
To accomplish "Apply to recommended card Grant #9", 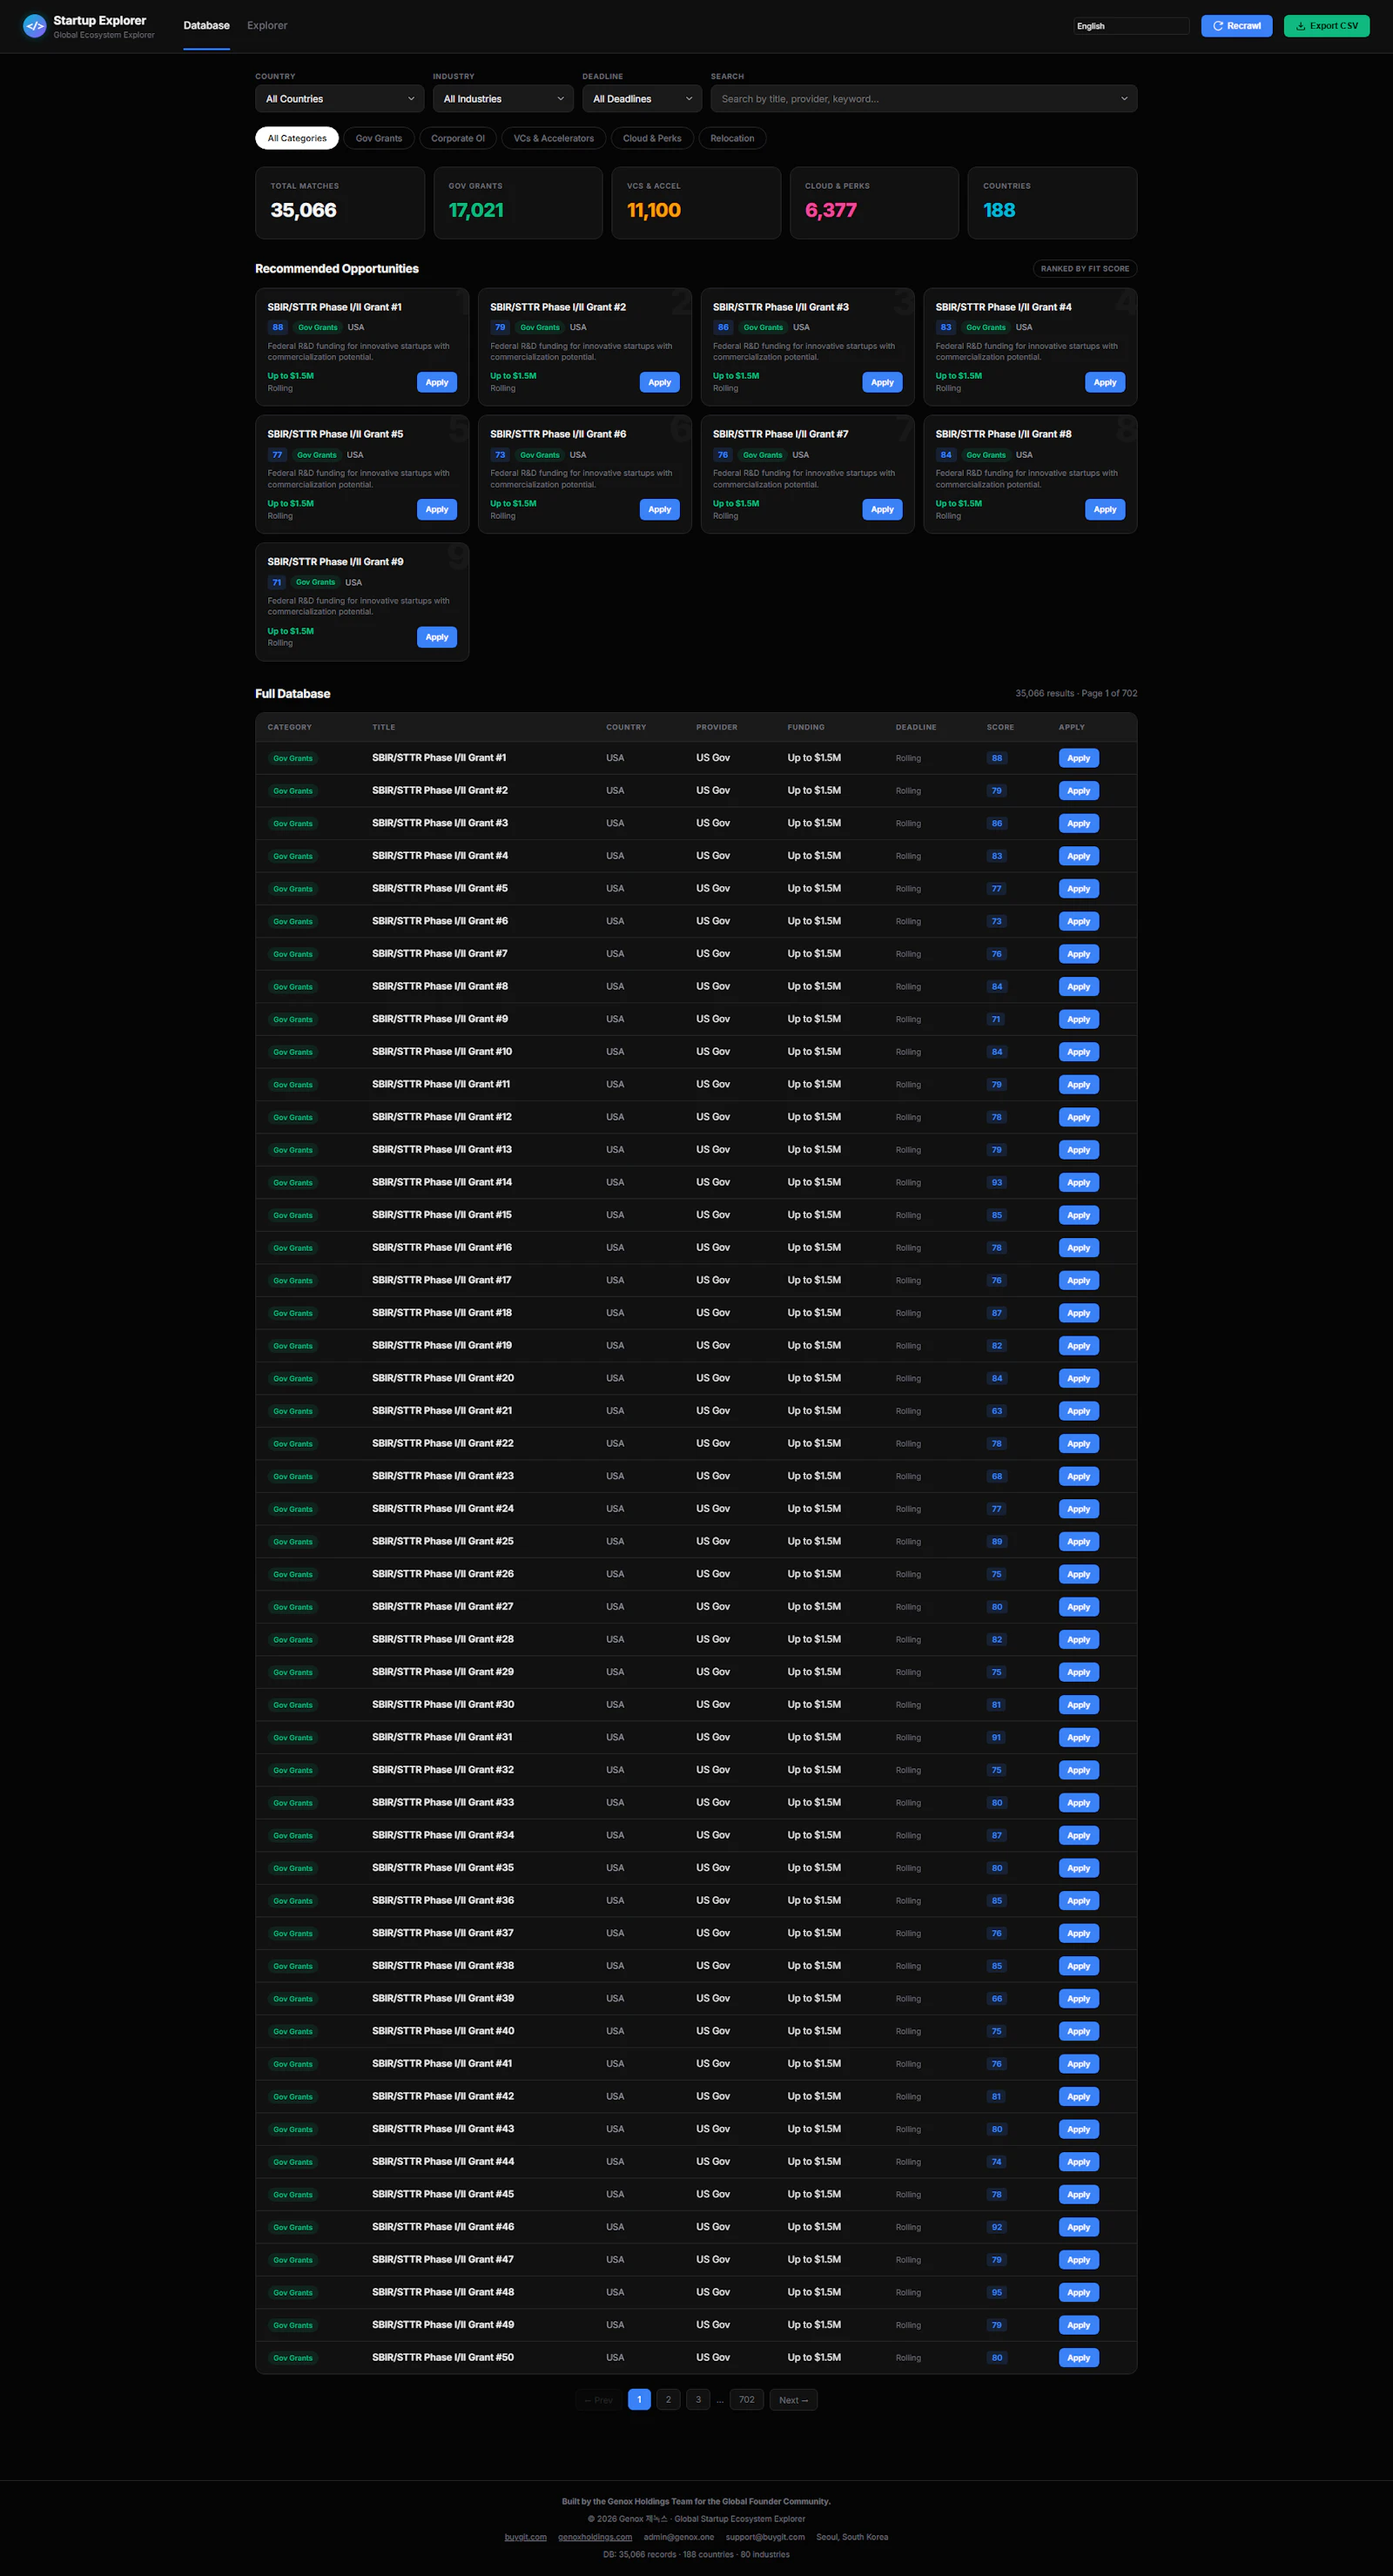I will (x=437, y=637).
